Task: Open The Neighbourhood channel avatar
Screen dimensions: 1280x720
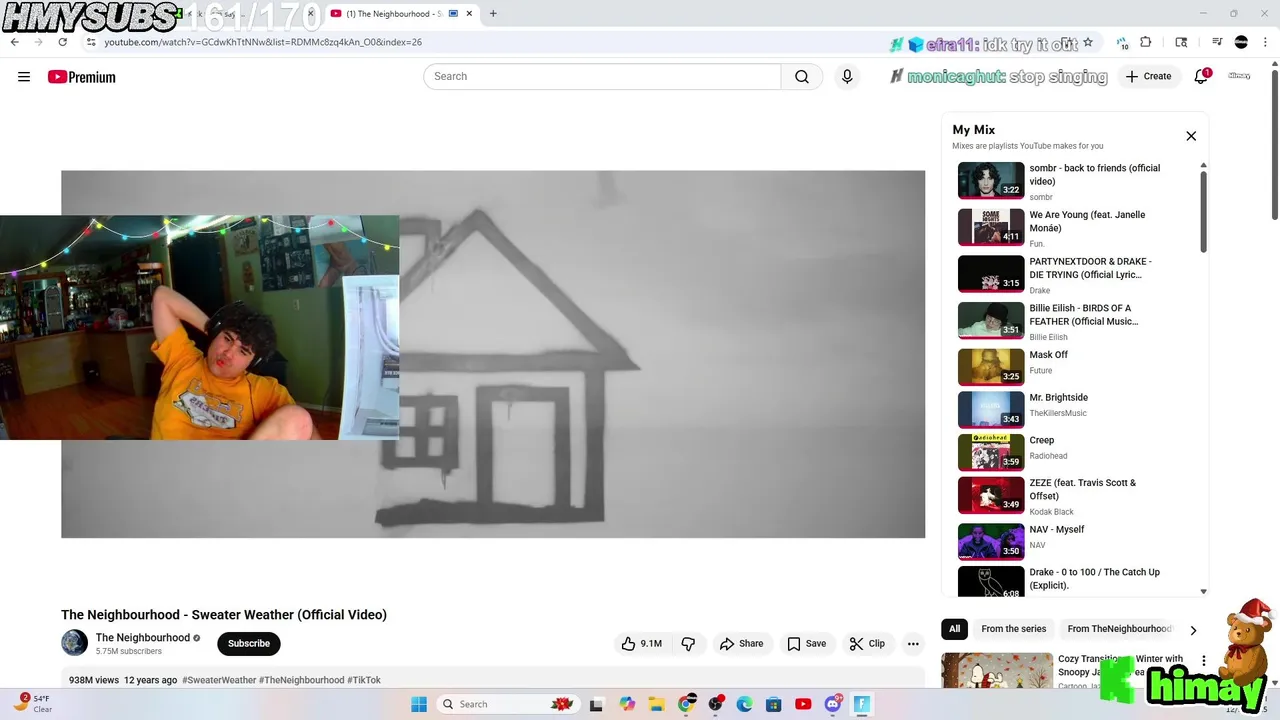Action: pyautogui.click(x=74, y=643)
